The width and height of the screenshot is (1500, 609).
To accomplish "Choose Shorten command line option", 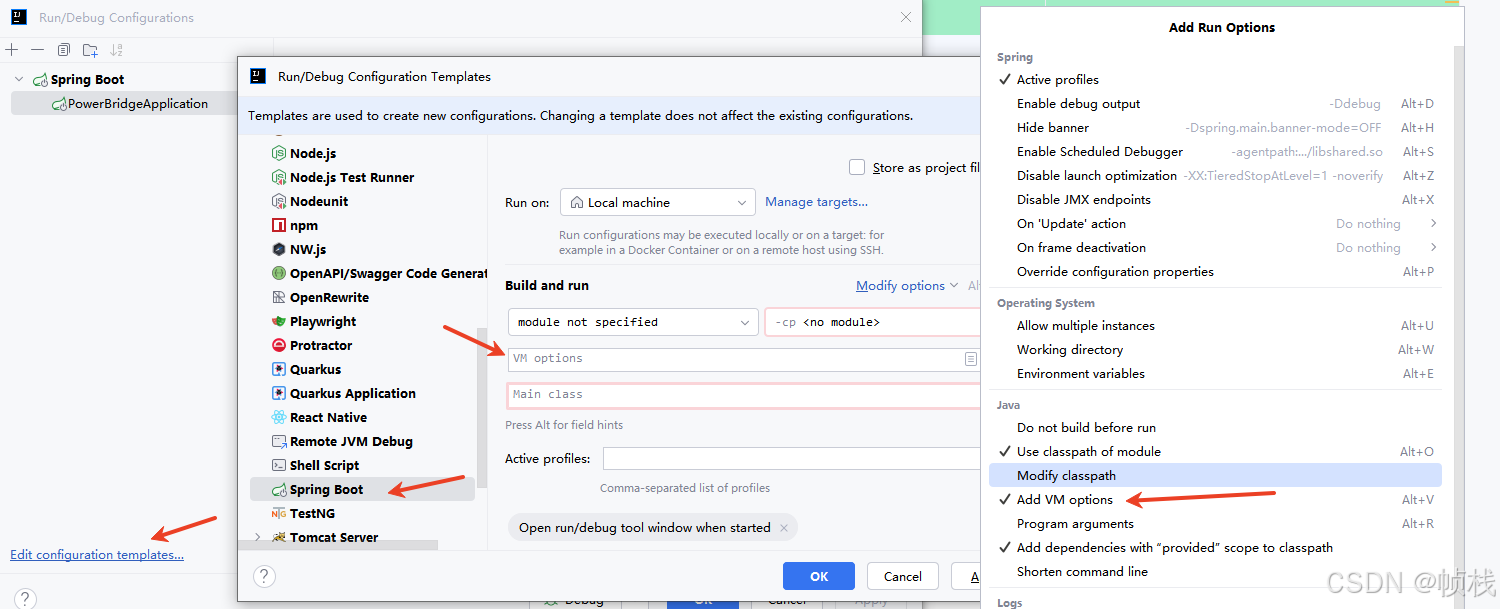I will 1215,571.
